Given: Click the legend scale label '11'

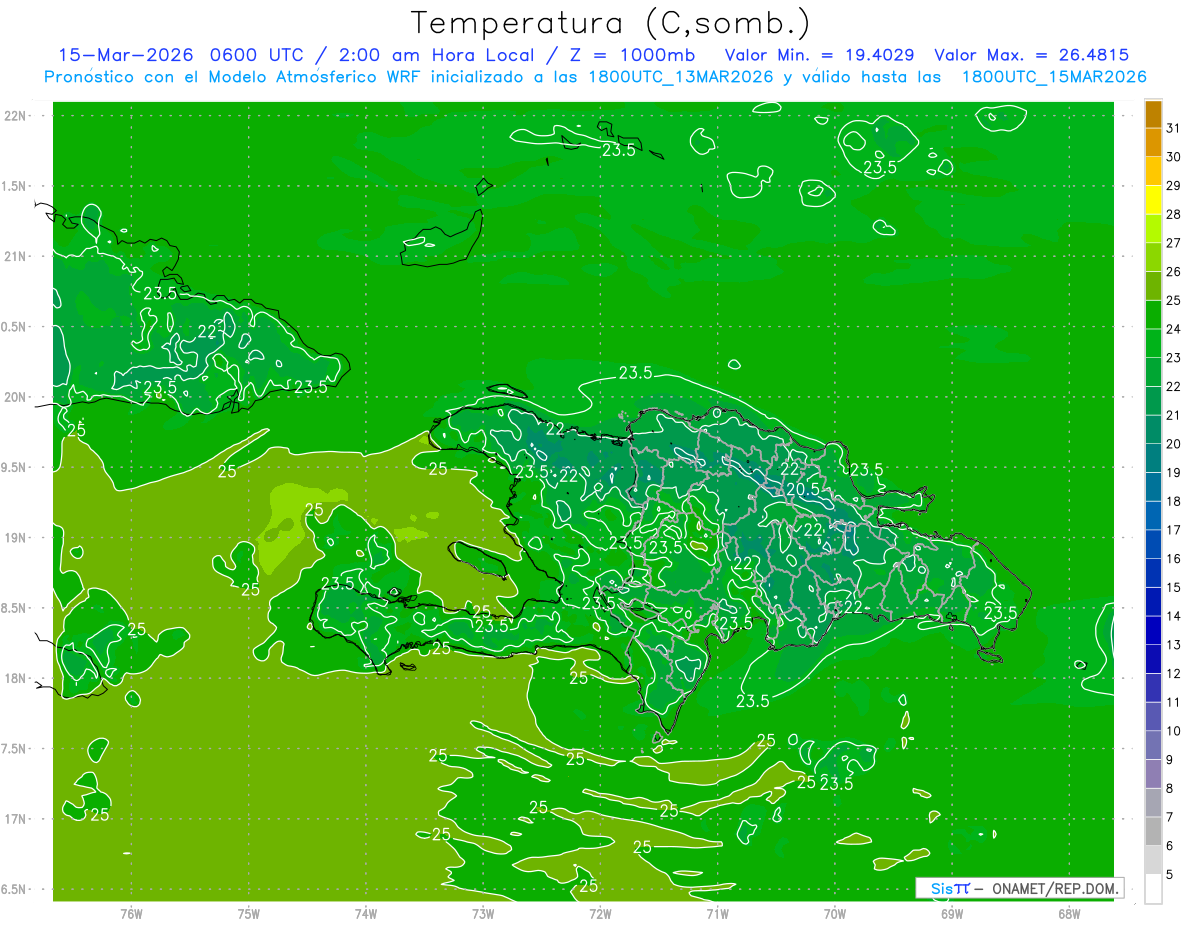Looking at the screenshot, I should coord(1173,702).
